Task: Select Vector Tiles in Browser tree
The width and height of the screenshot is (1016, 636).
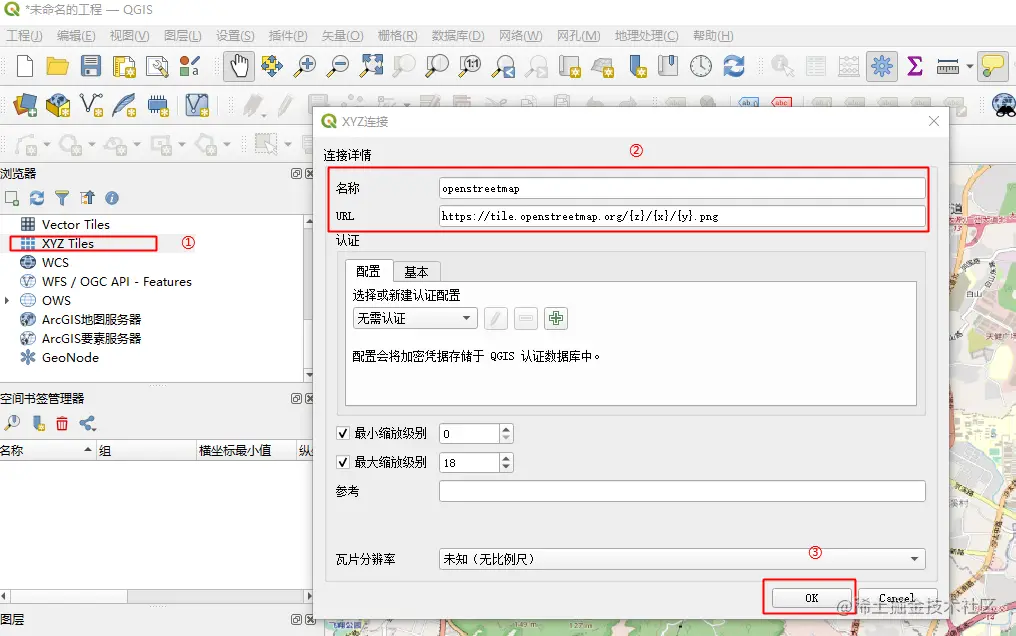Action: [76, 225]
